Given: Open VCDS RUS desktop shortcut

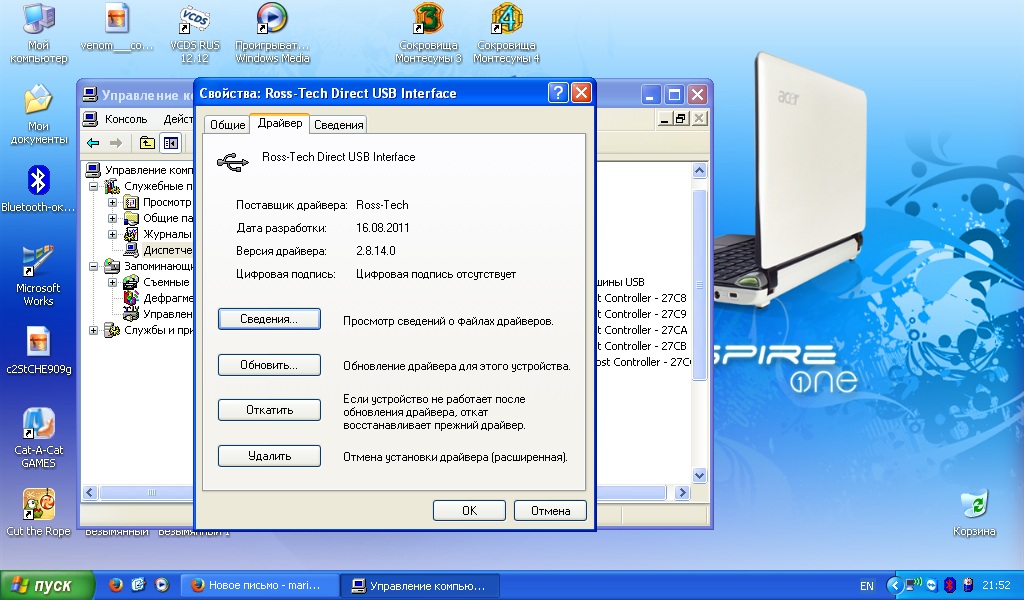Looking at the screenshot, I should tap(194, 20).
